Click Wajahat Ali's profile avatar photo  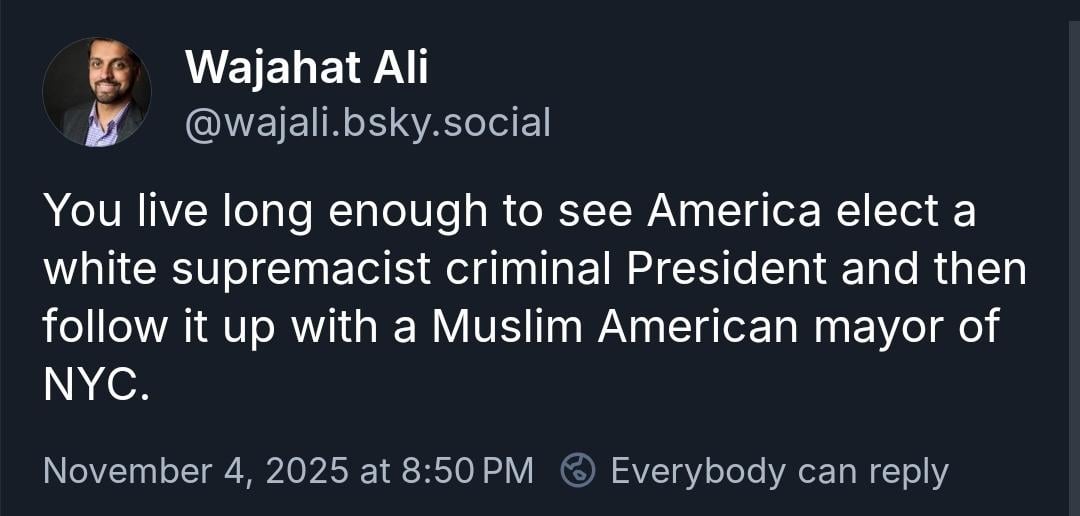click(97, 92)
